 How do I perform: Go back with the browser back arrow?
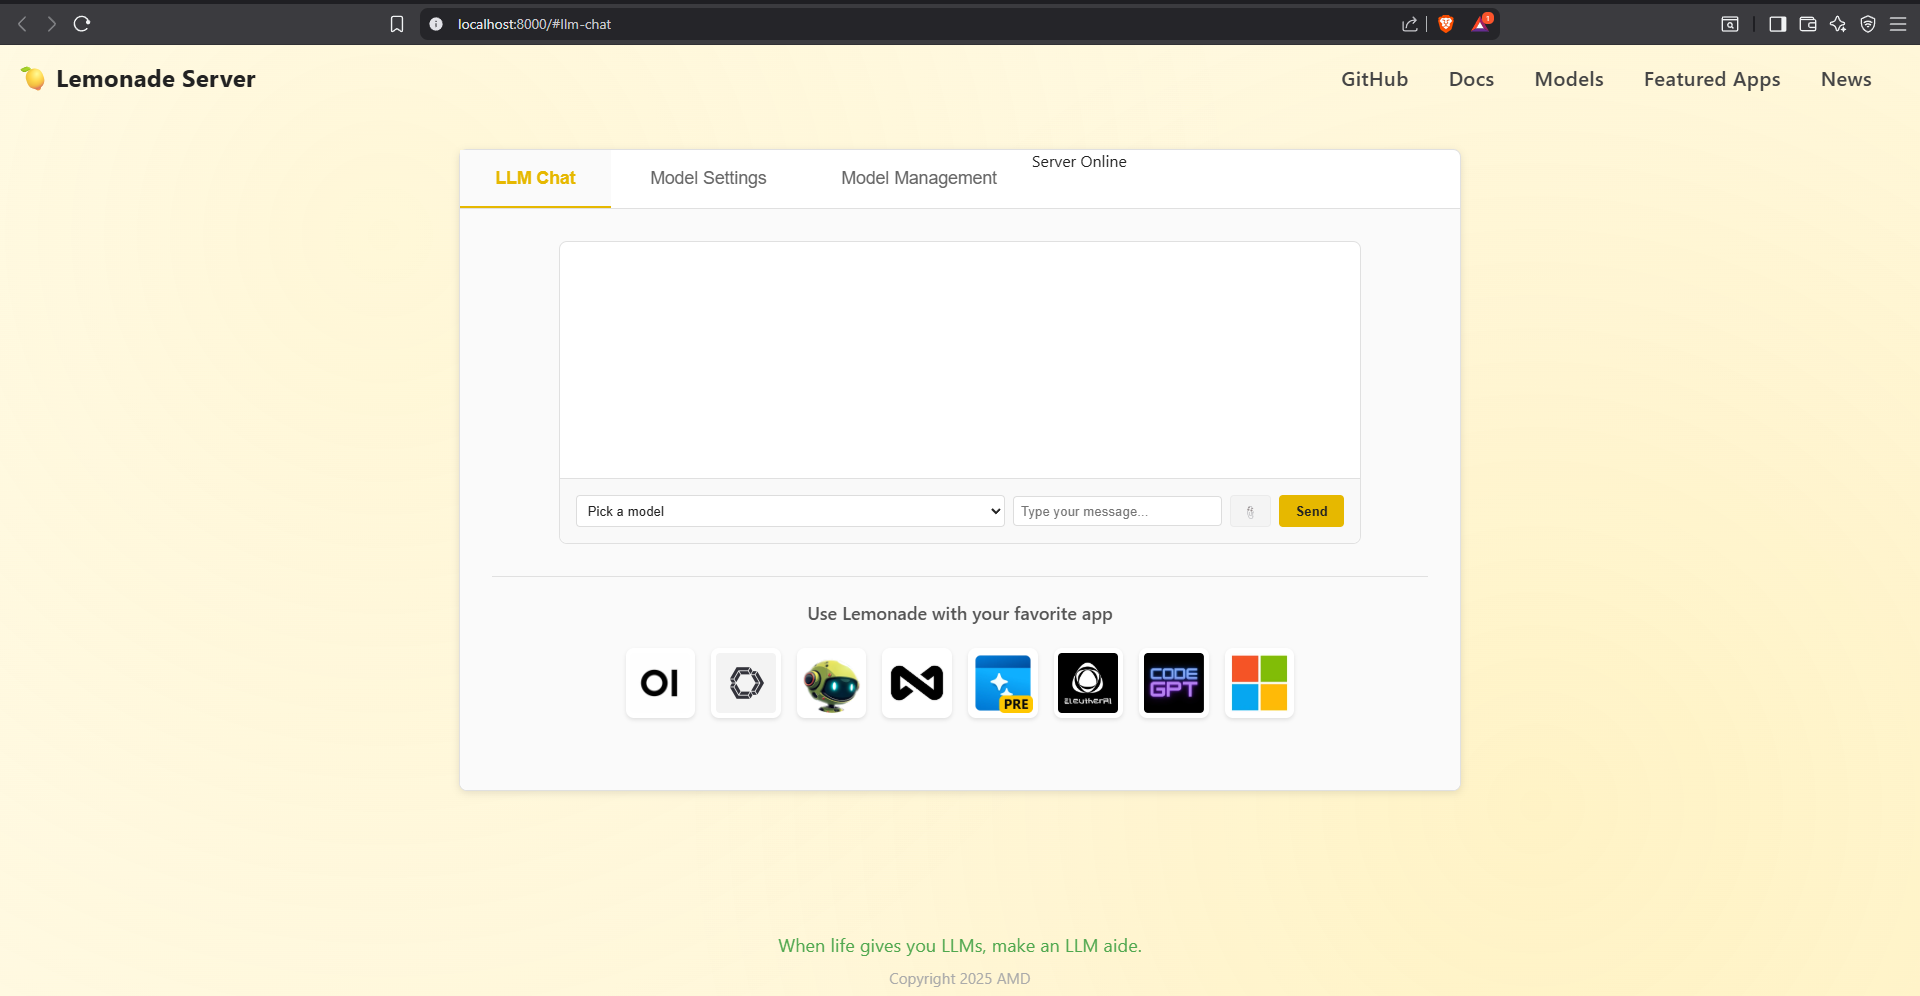coord(22,24)
